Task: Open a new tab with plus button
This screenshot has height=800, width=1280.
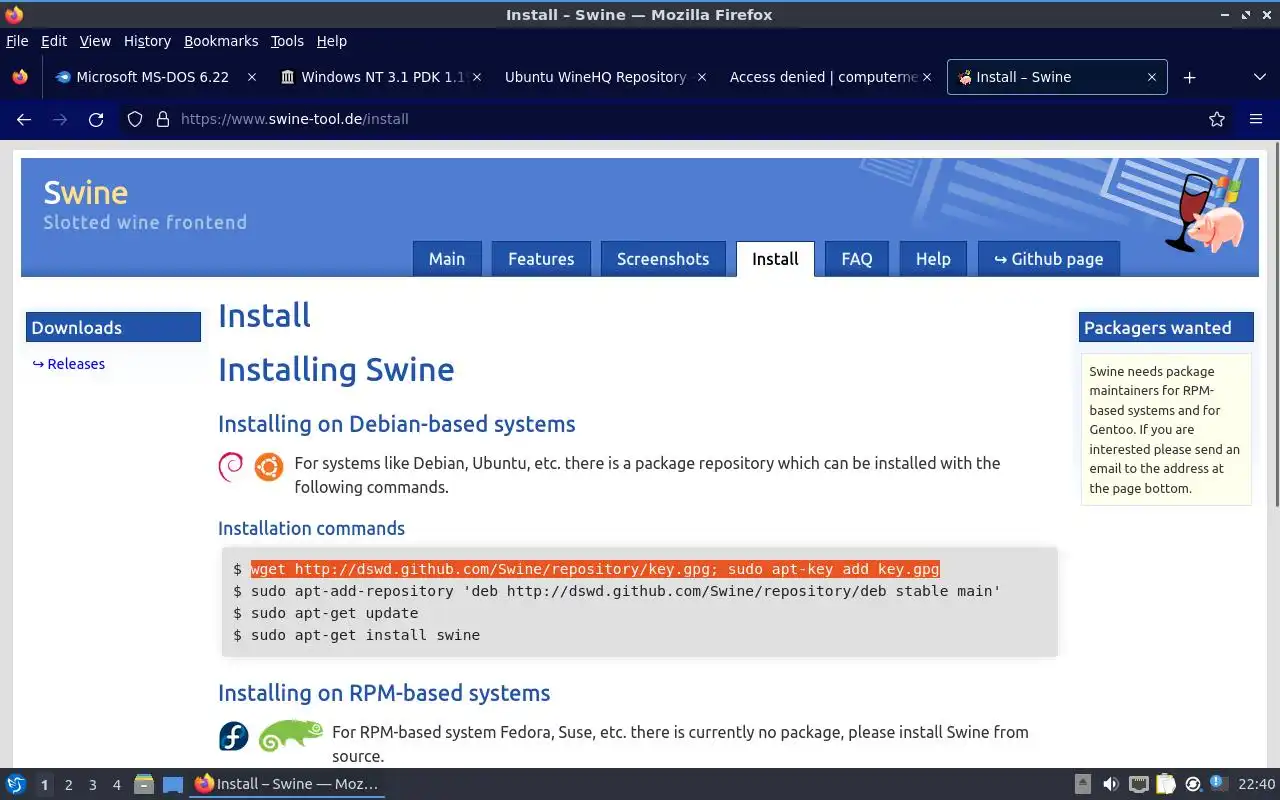Action: 1189,77
